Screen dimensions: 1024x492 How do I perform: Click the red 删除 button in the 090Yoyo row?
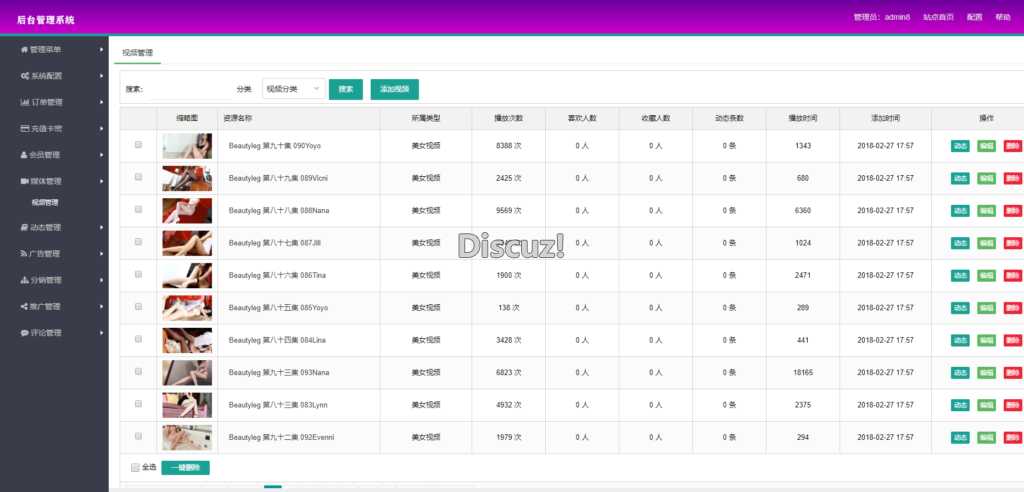click(x=1012, y=146)
